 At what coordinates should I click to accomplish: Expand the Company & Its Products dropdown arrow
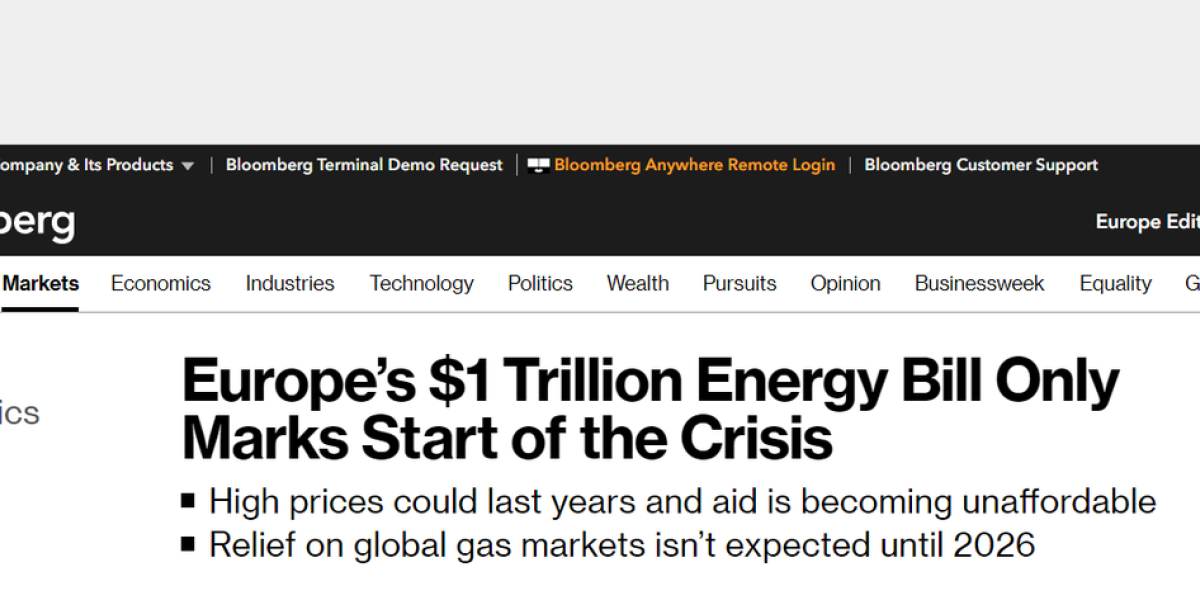click(x=187, y=166)
